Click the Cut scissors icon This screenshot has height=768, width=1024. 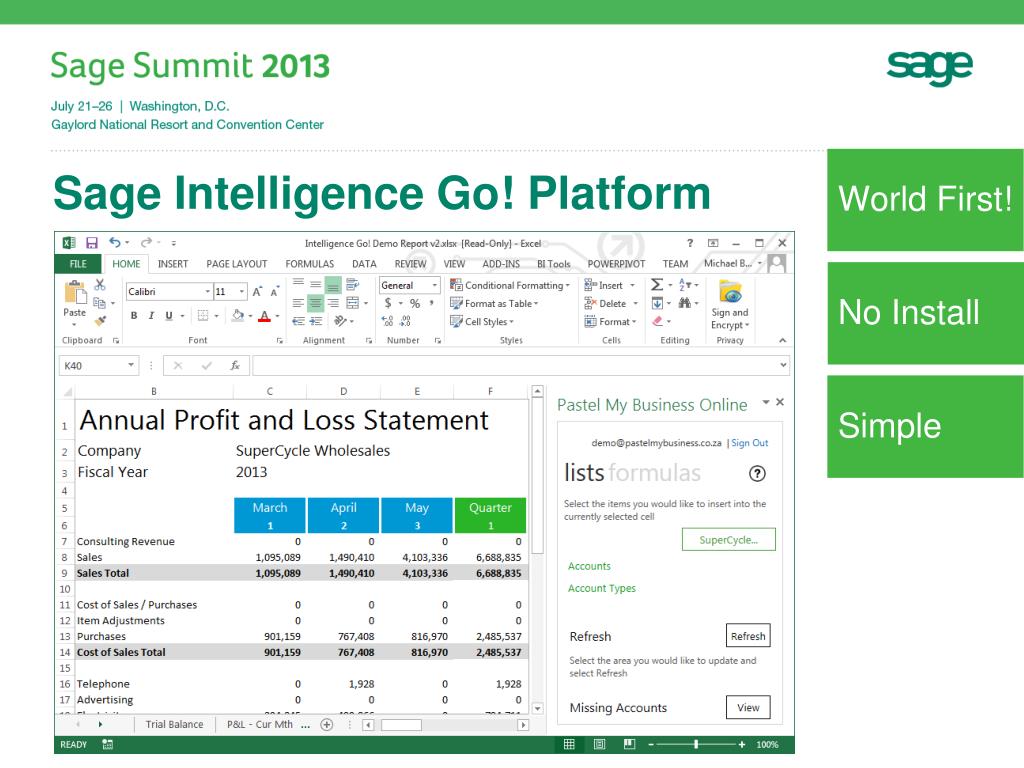[x=100, y=285]
